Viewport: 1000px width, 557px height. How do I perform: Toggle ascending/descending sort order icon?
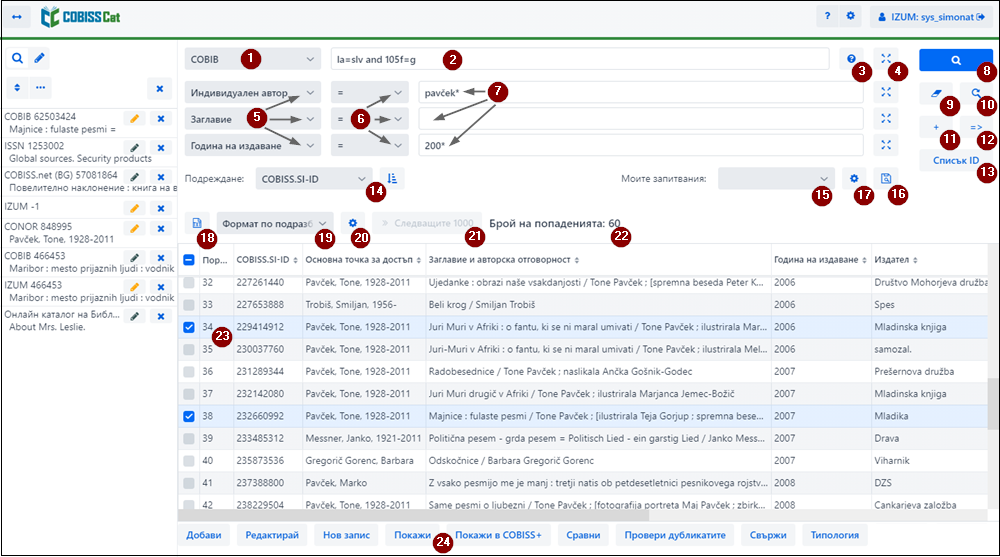tap(392, 179)
